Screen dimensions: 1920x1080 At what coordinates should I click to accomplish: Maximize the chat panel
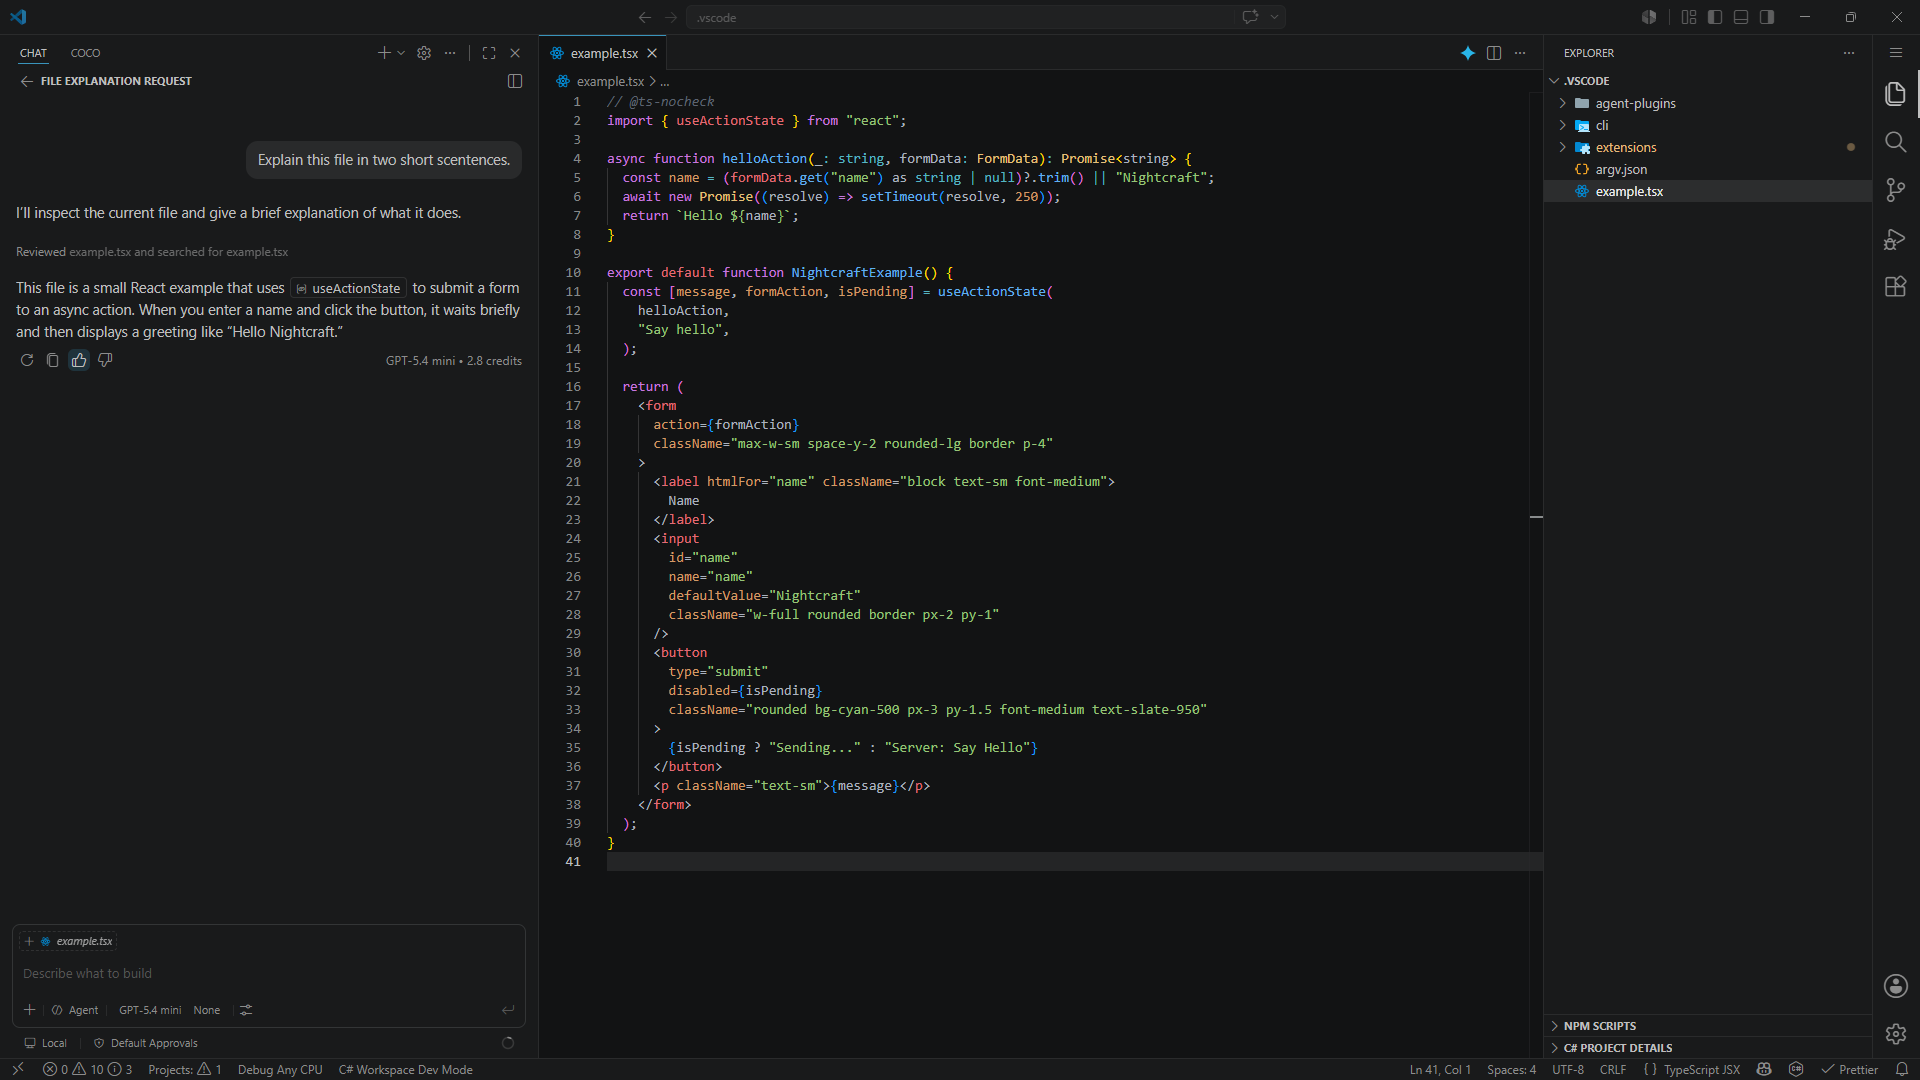[x=489, y=53]
